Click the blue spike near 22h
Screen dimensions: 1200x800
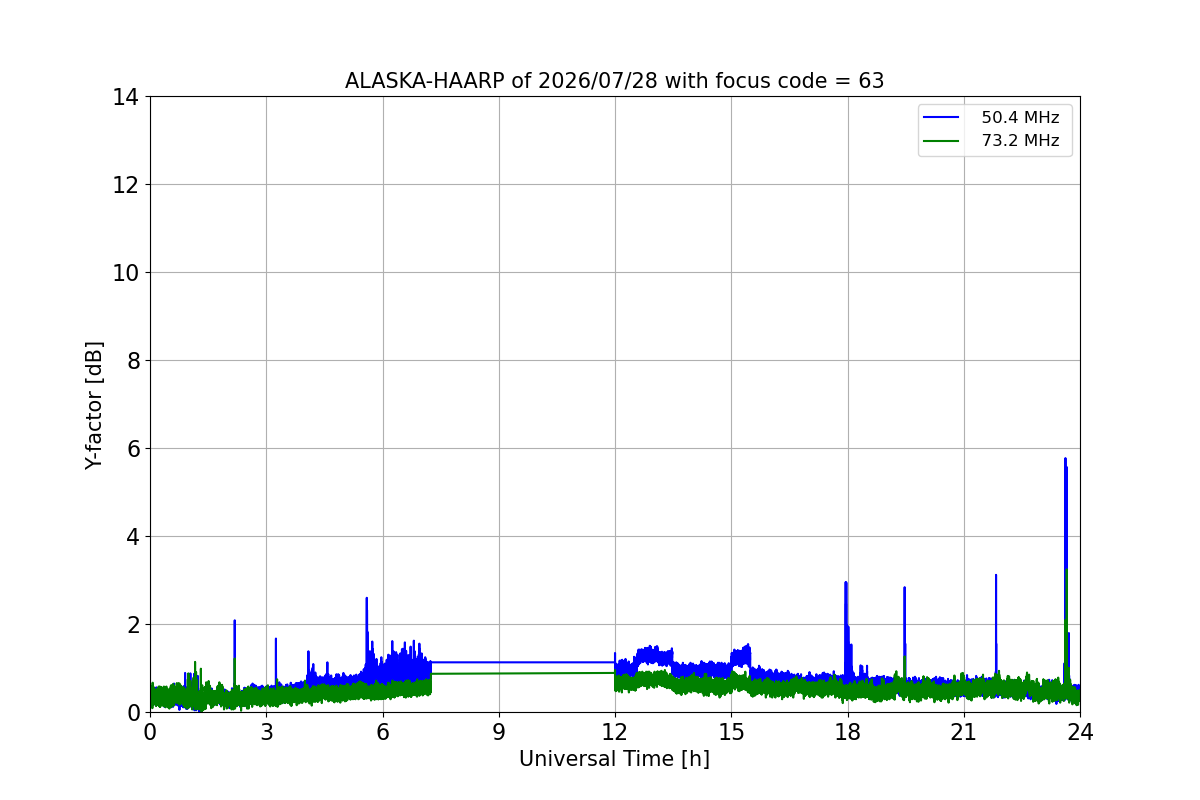[996, 577]
